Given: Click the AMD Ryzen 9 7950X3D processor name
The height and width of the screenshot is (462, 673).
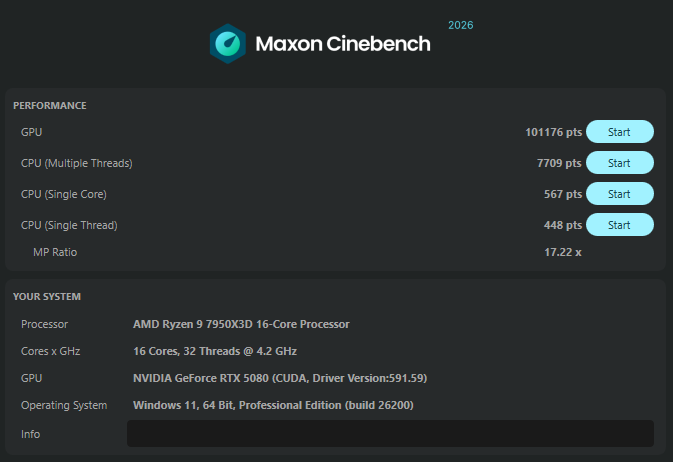Looking at the screenshot, I should 241,324.
